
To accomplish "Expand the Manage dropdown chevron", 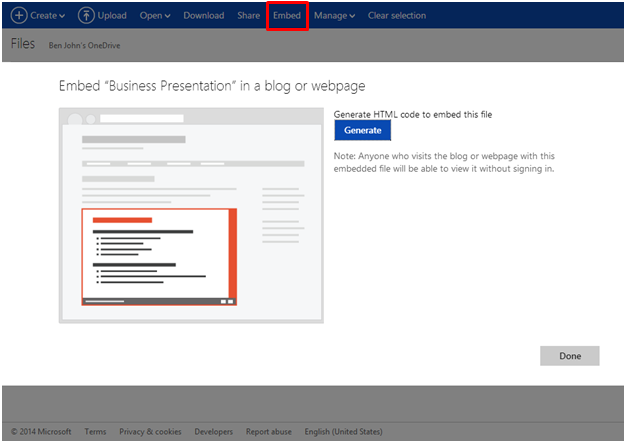I will pyautogui.click(x=352, y=16).
